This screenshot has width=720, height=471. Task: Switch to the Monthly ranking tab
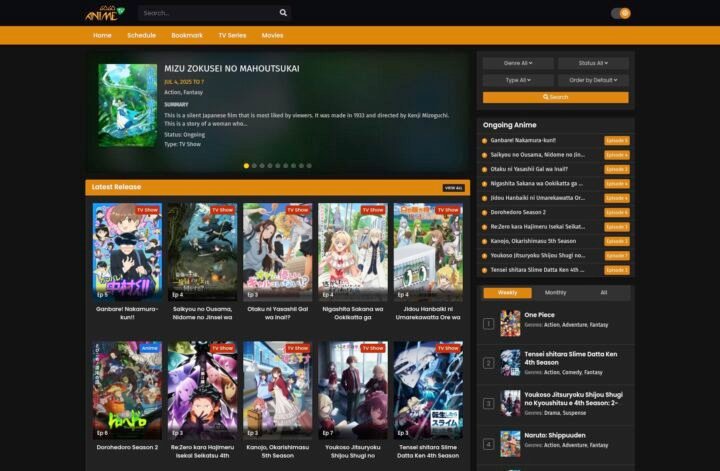coord(555,293)
